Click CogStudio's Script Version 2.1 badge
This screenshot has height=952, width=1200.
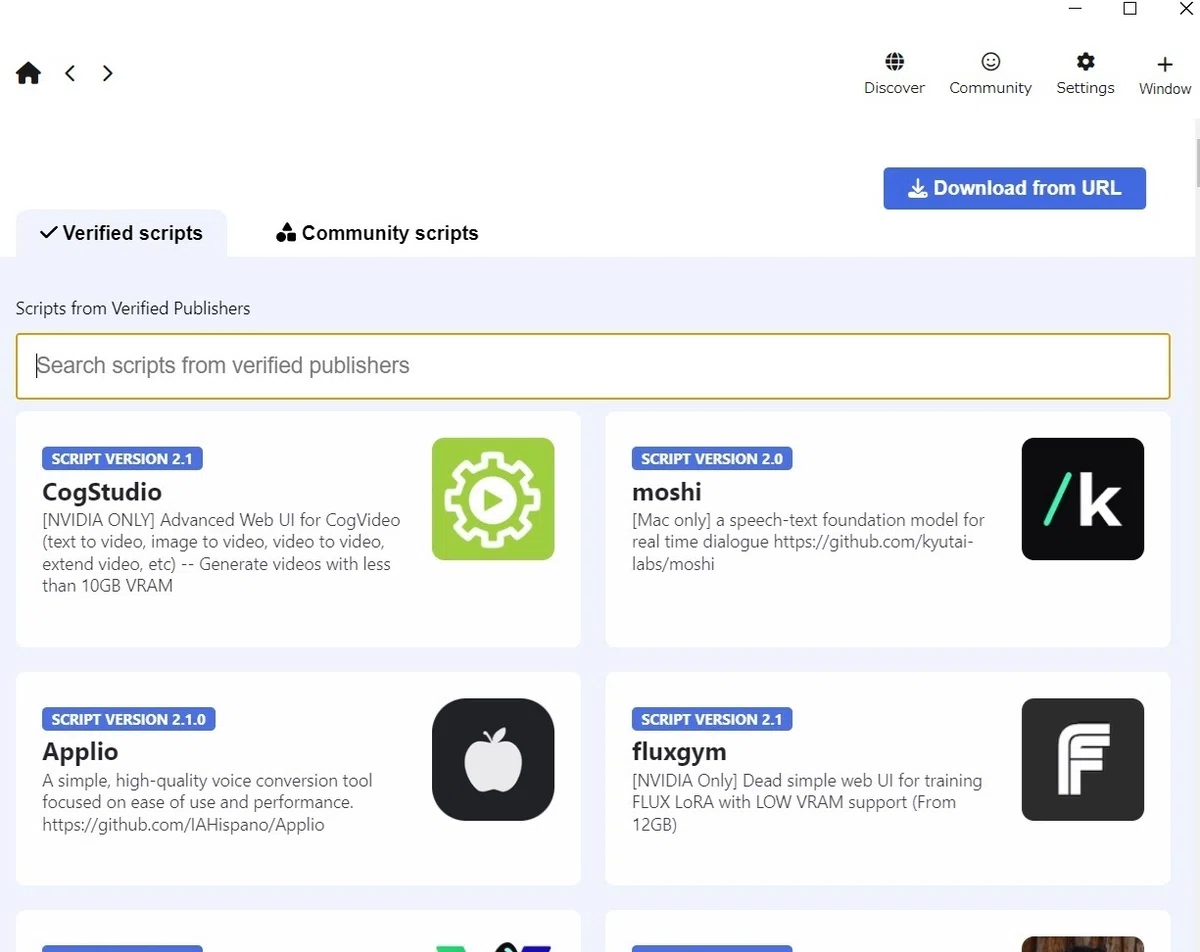coord(123,459)
